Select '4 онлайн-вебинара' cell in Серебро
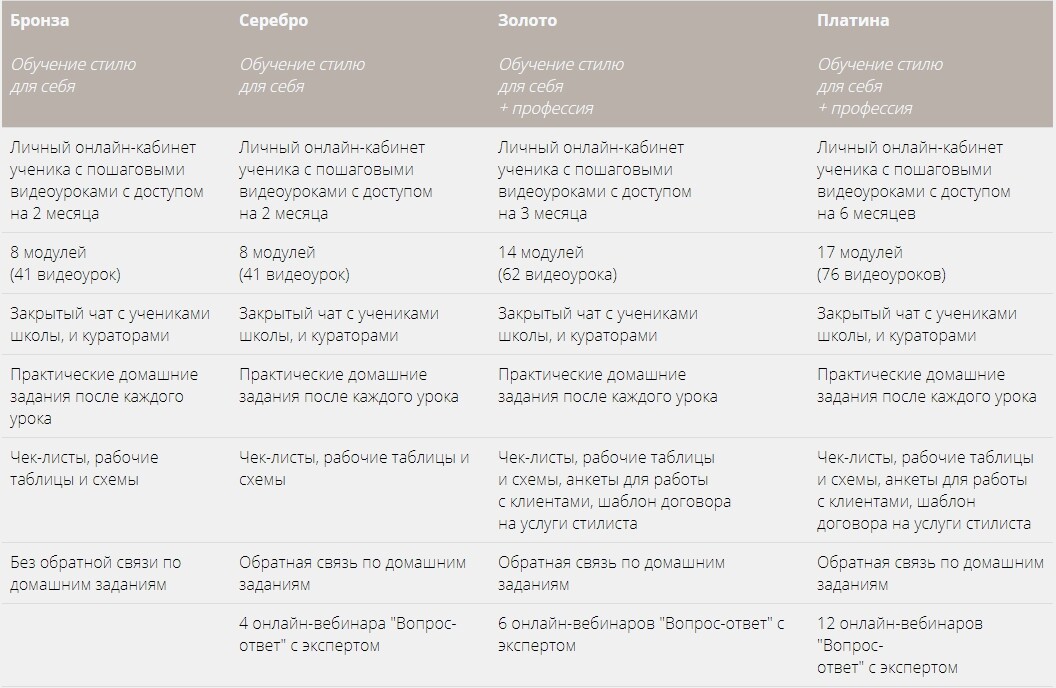Viewport: 1056px width, 688px height. [348, 634]
